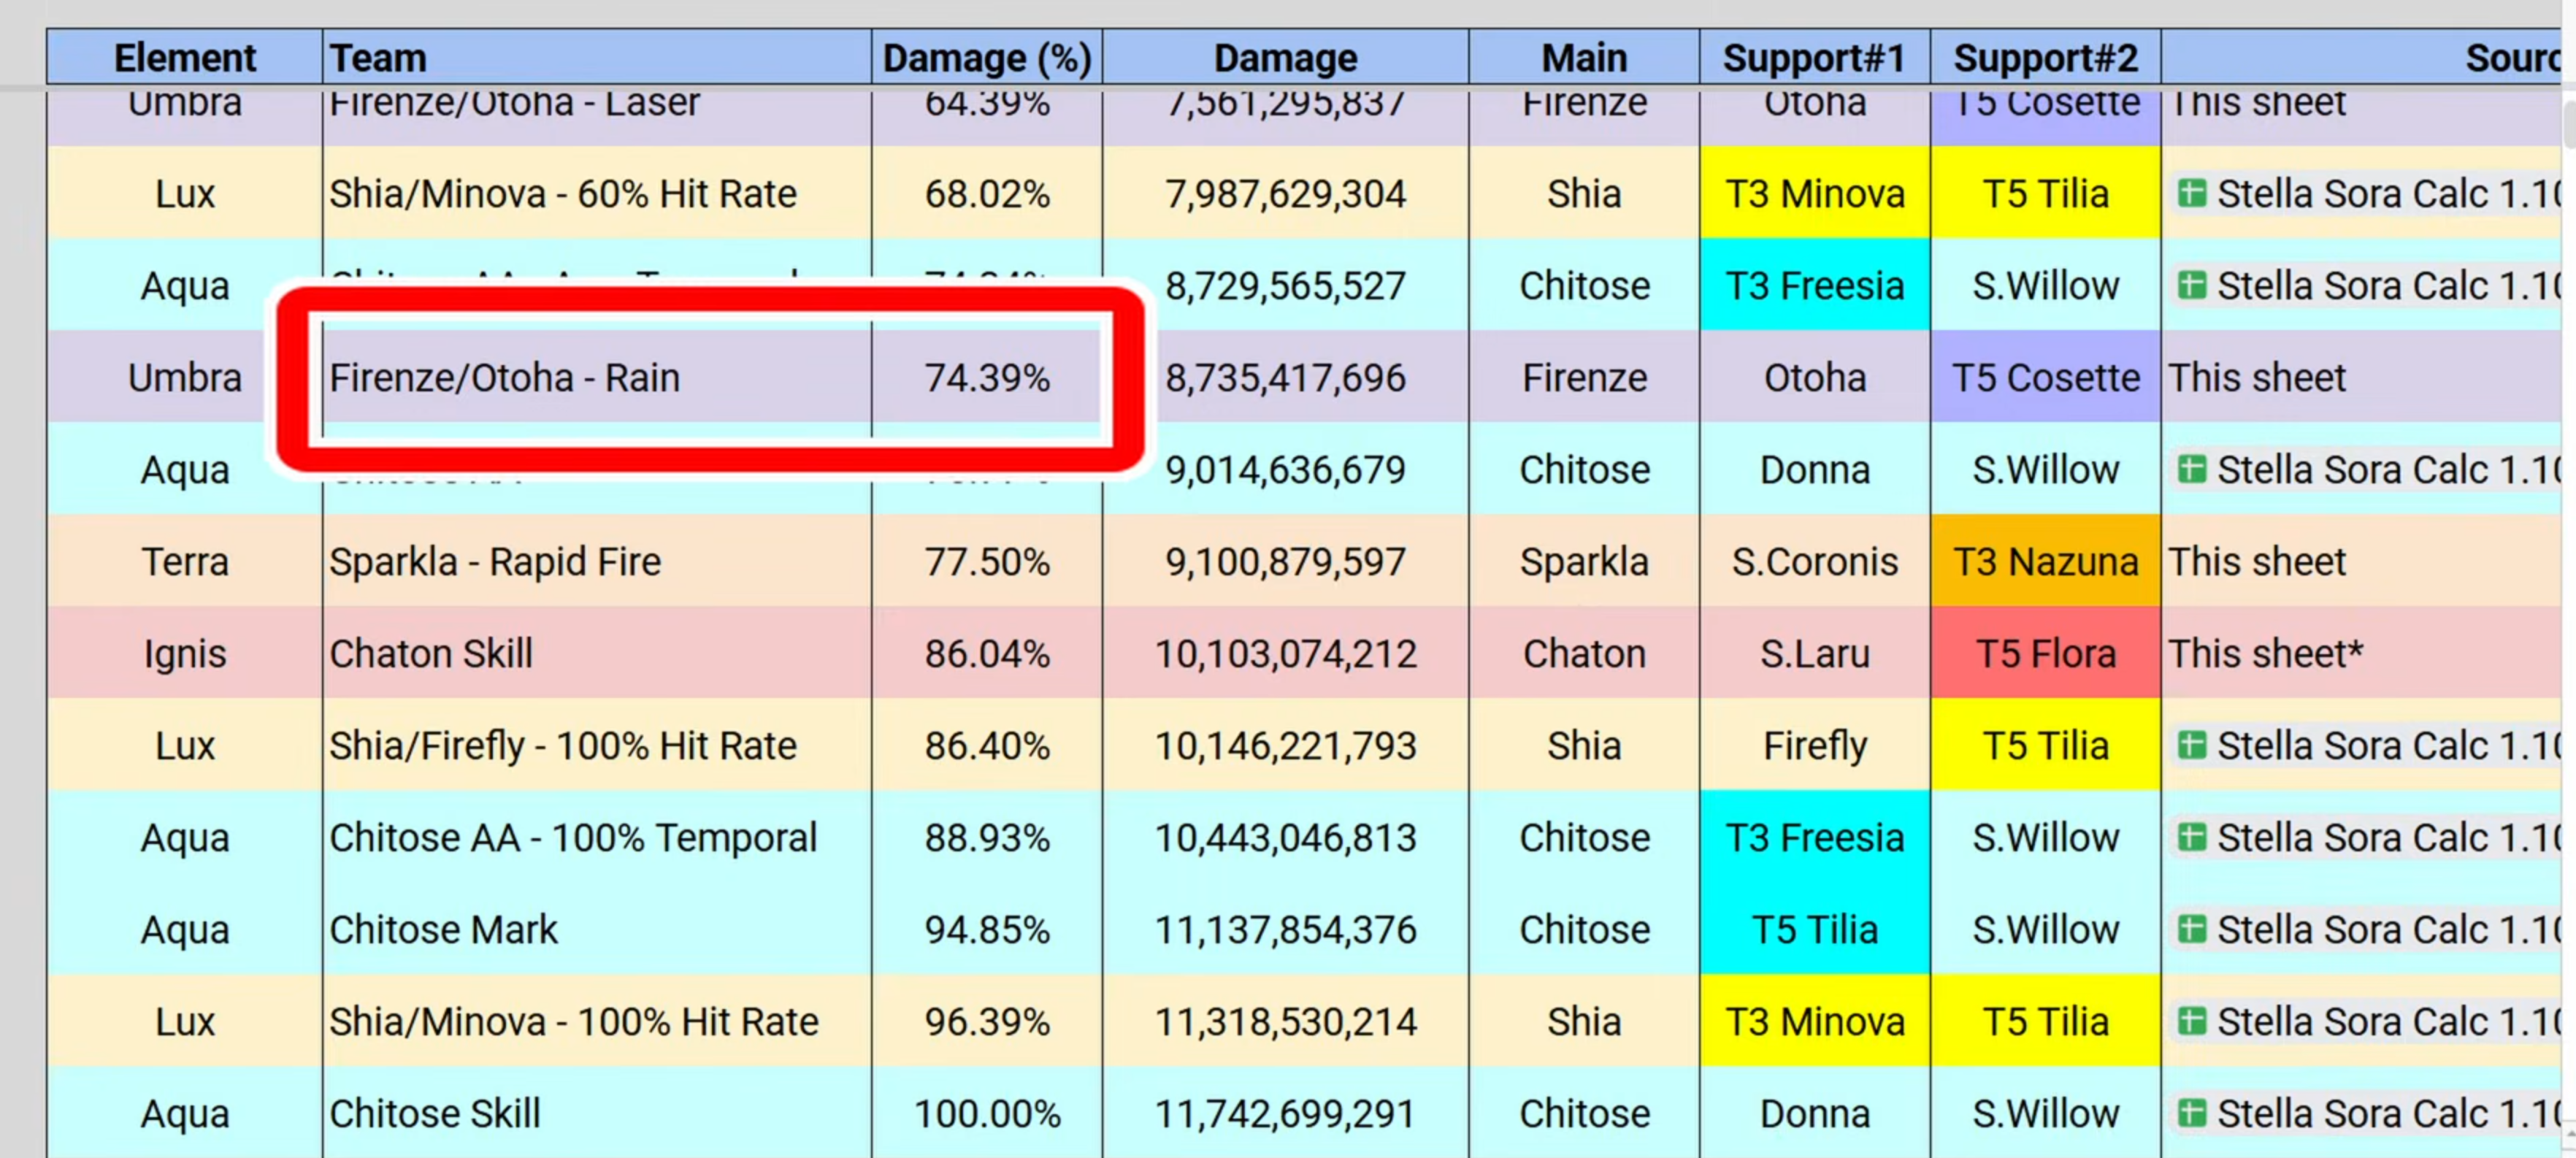This screenshot has width=2576, height=1158.
Task: Select the 10,103,074,212 damage cell
Action: 1286,654
